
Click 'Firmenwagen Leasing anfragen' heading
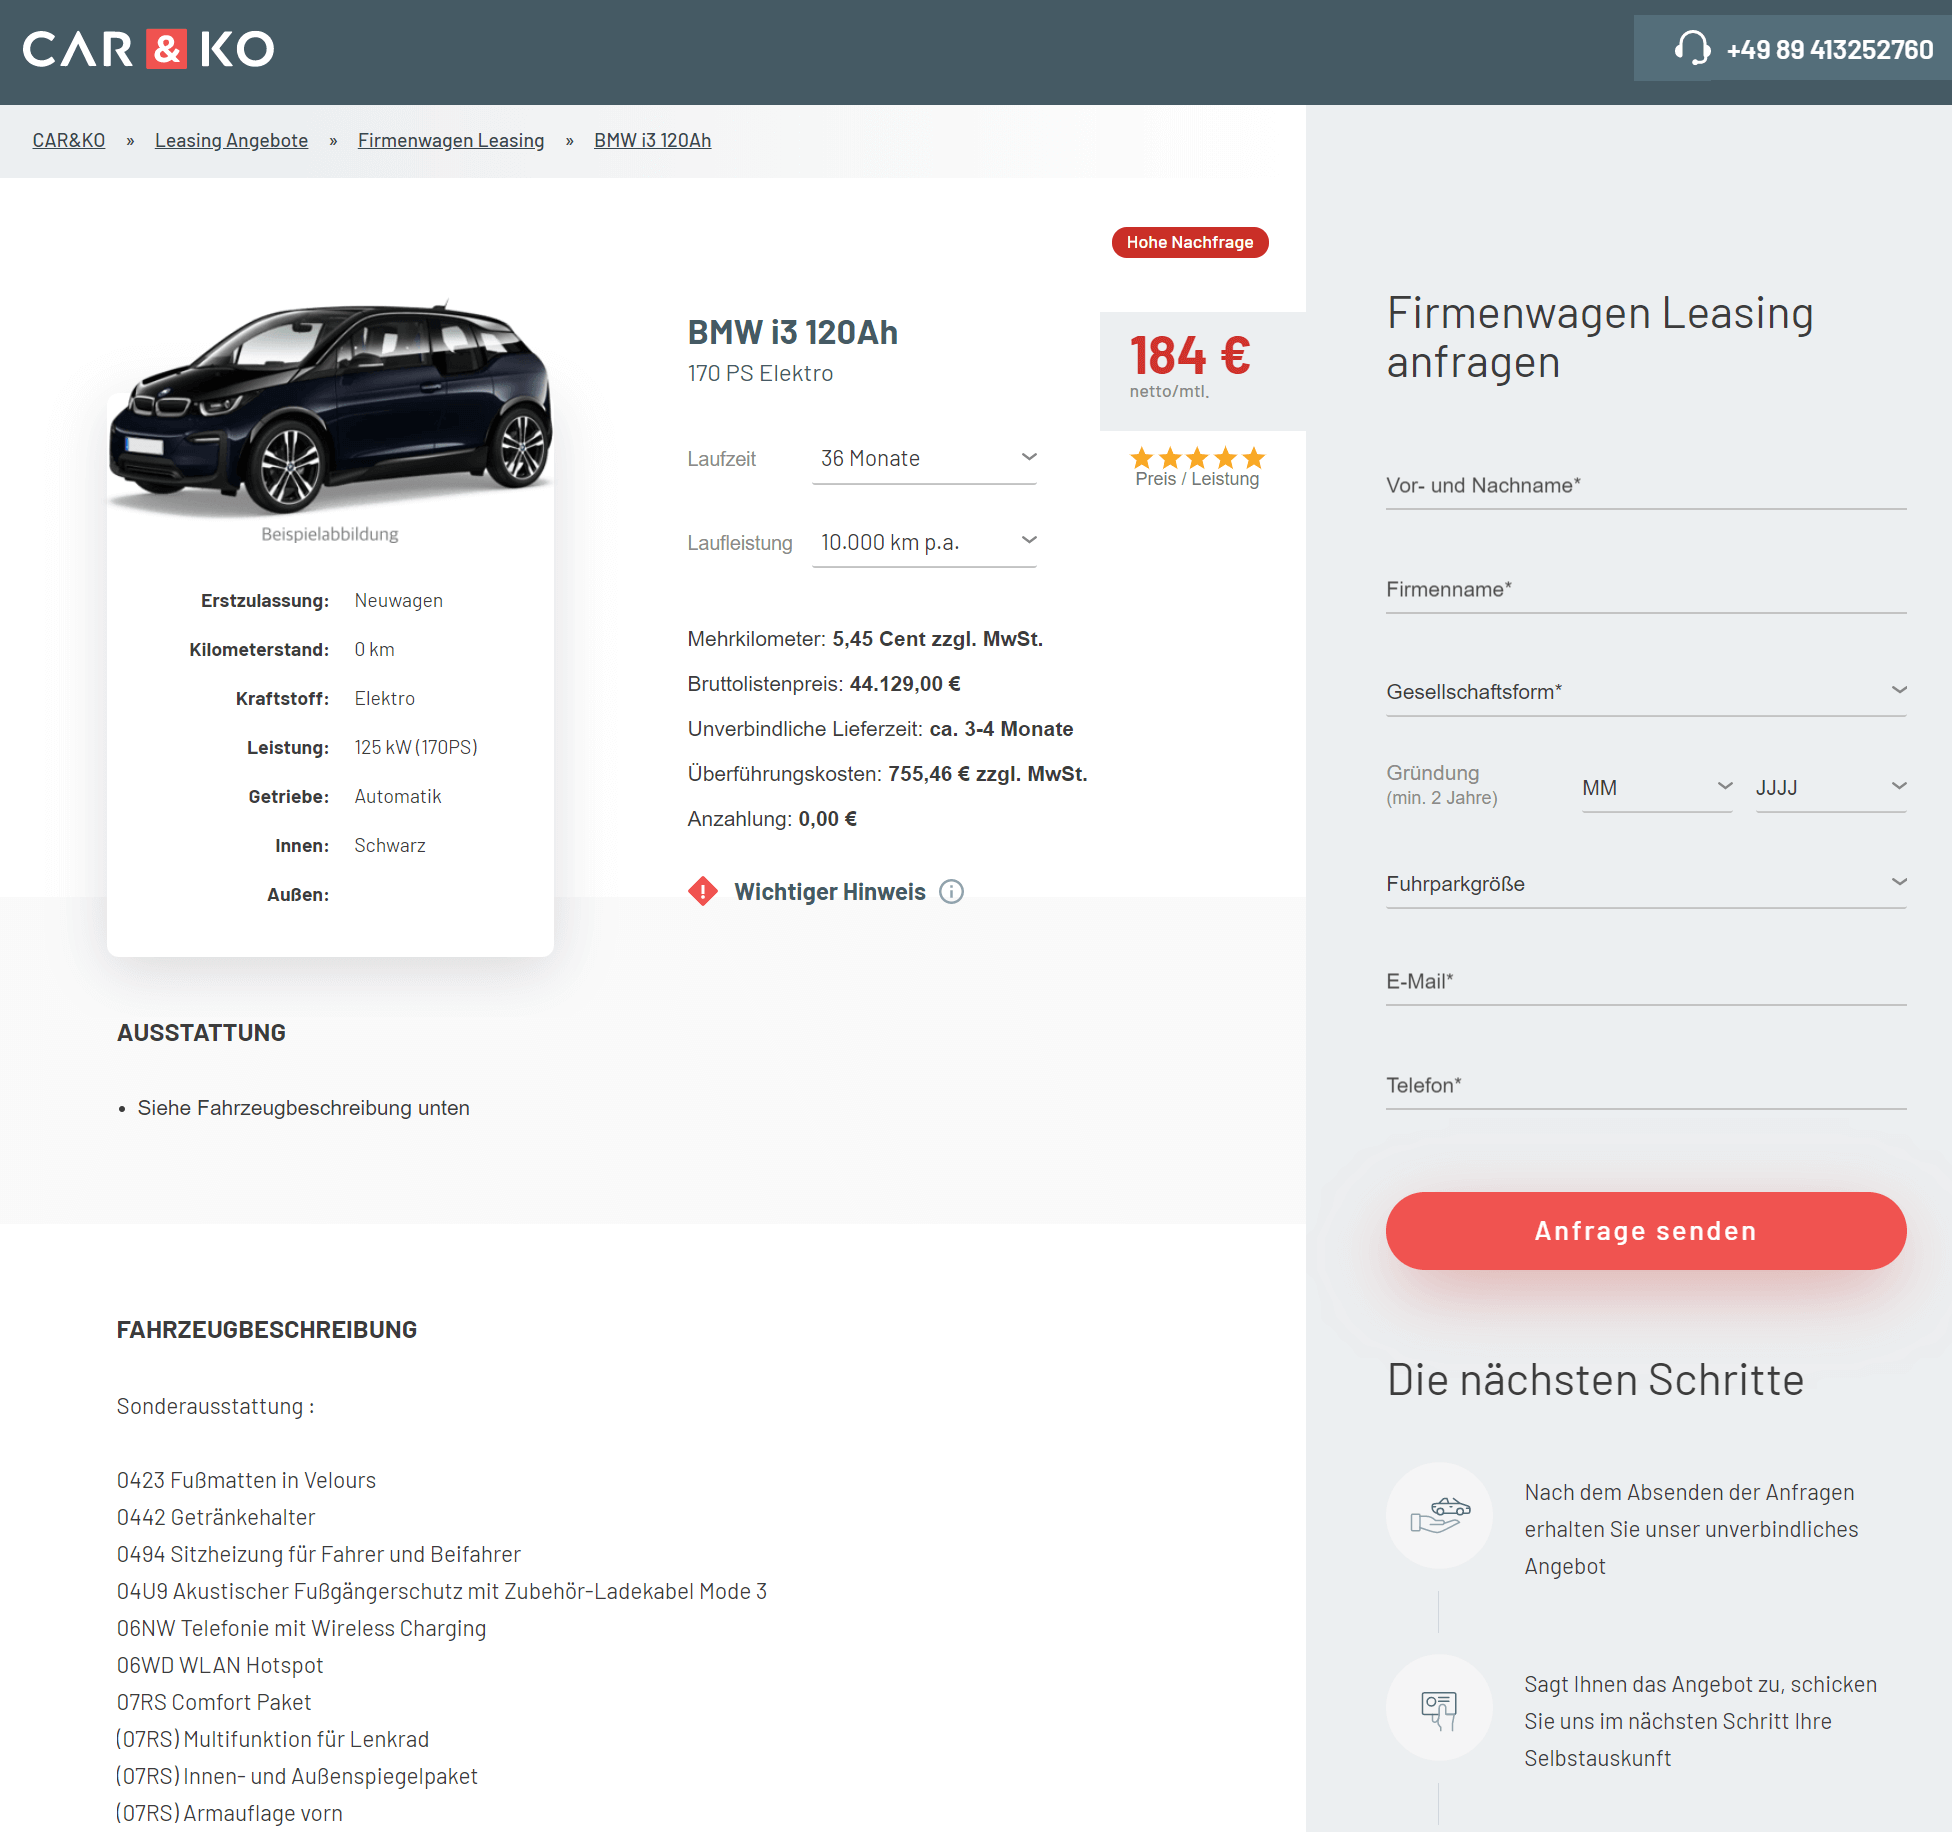tap(1600, 337)
